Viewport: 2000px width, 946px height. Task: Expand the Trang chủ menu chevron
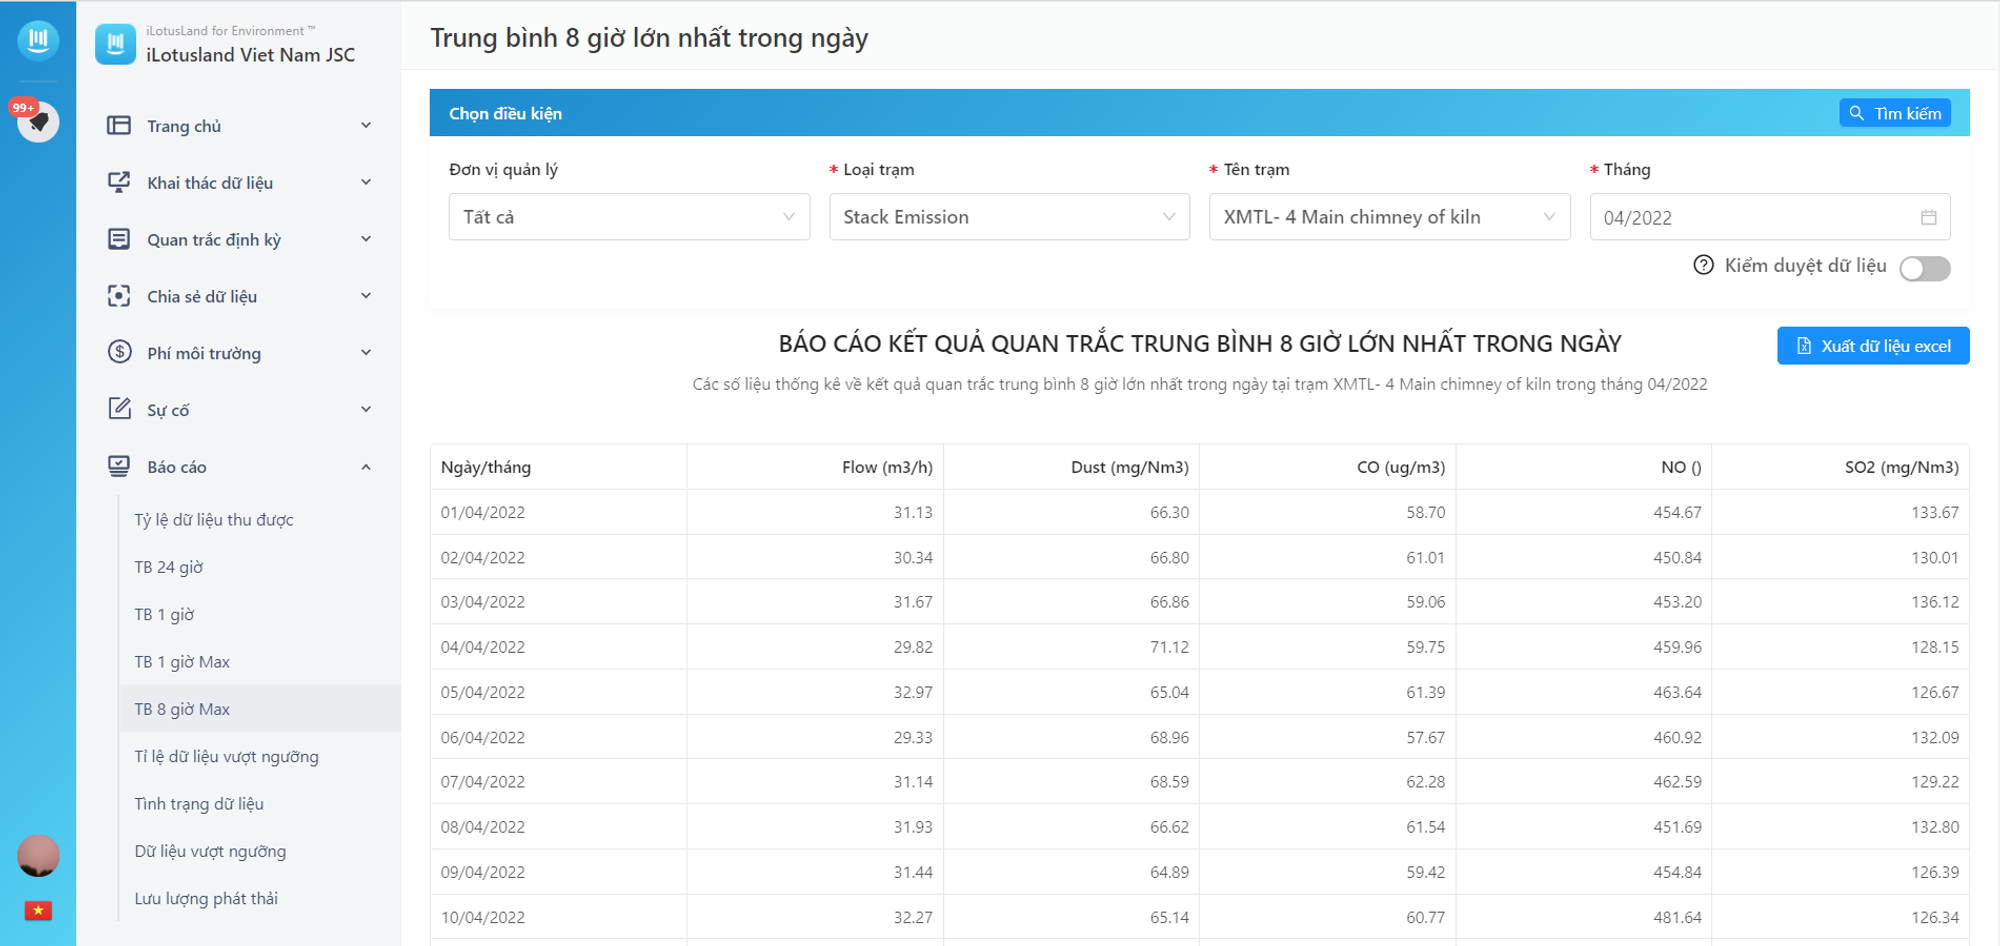(366, 125)
